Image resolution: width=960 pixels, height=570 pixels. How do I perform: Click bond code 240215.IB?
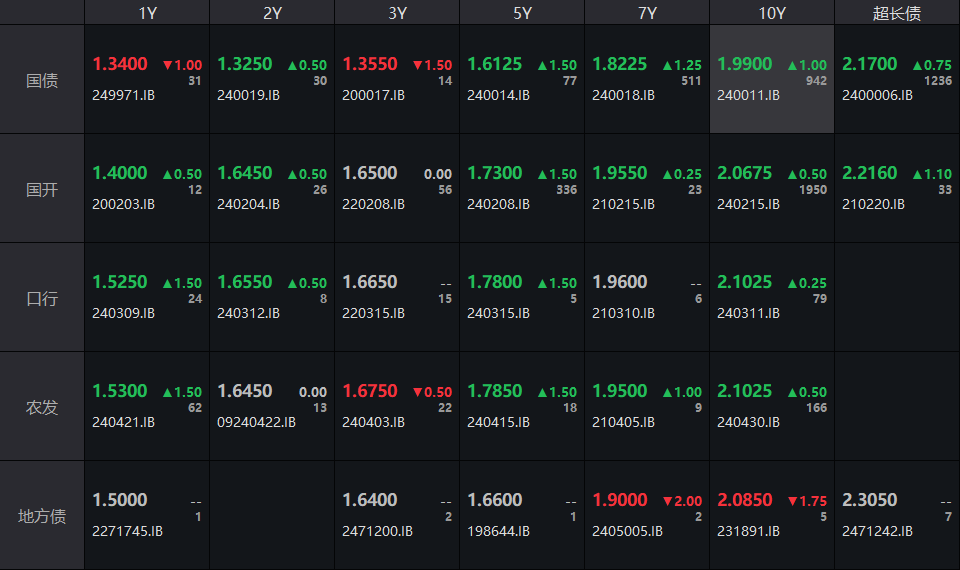click(x=748, y=204)
